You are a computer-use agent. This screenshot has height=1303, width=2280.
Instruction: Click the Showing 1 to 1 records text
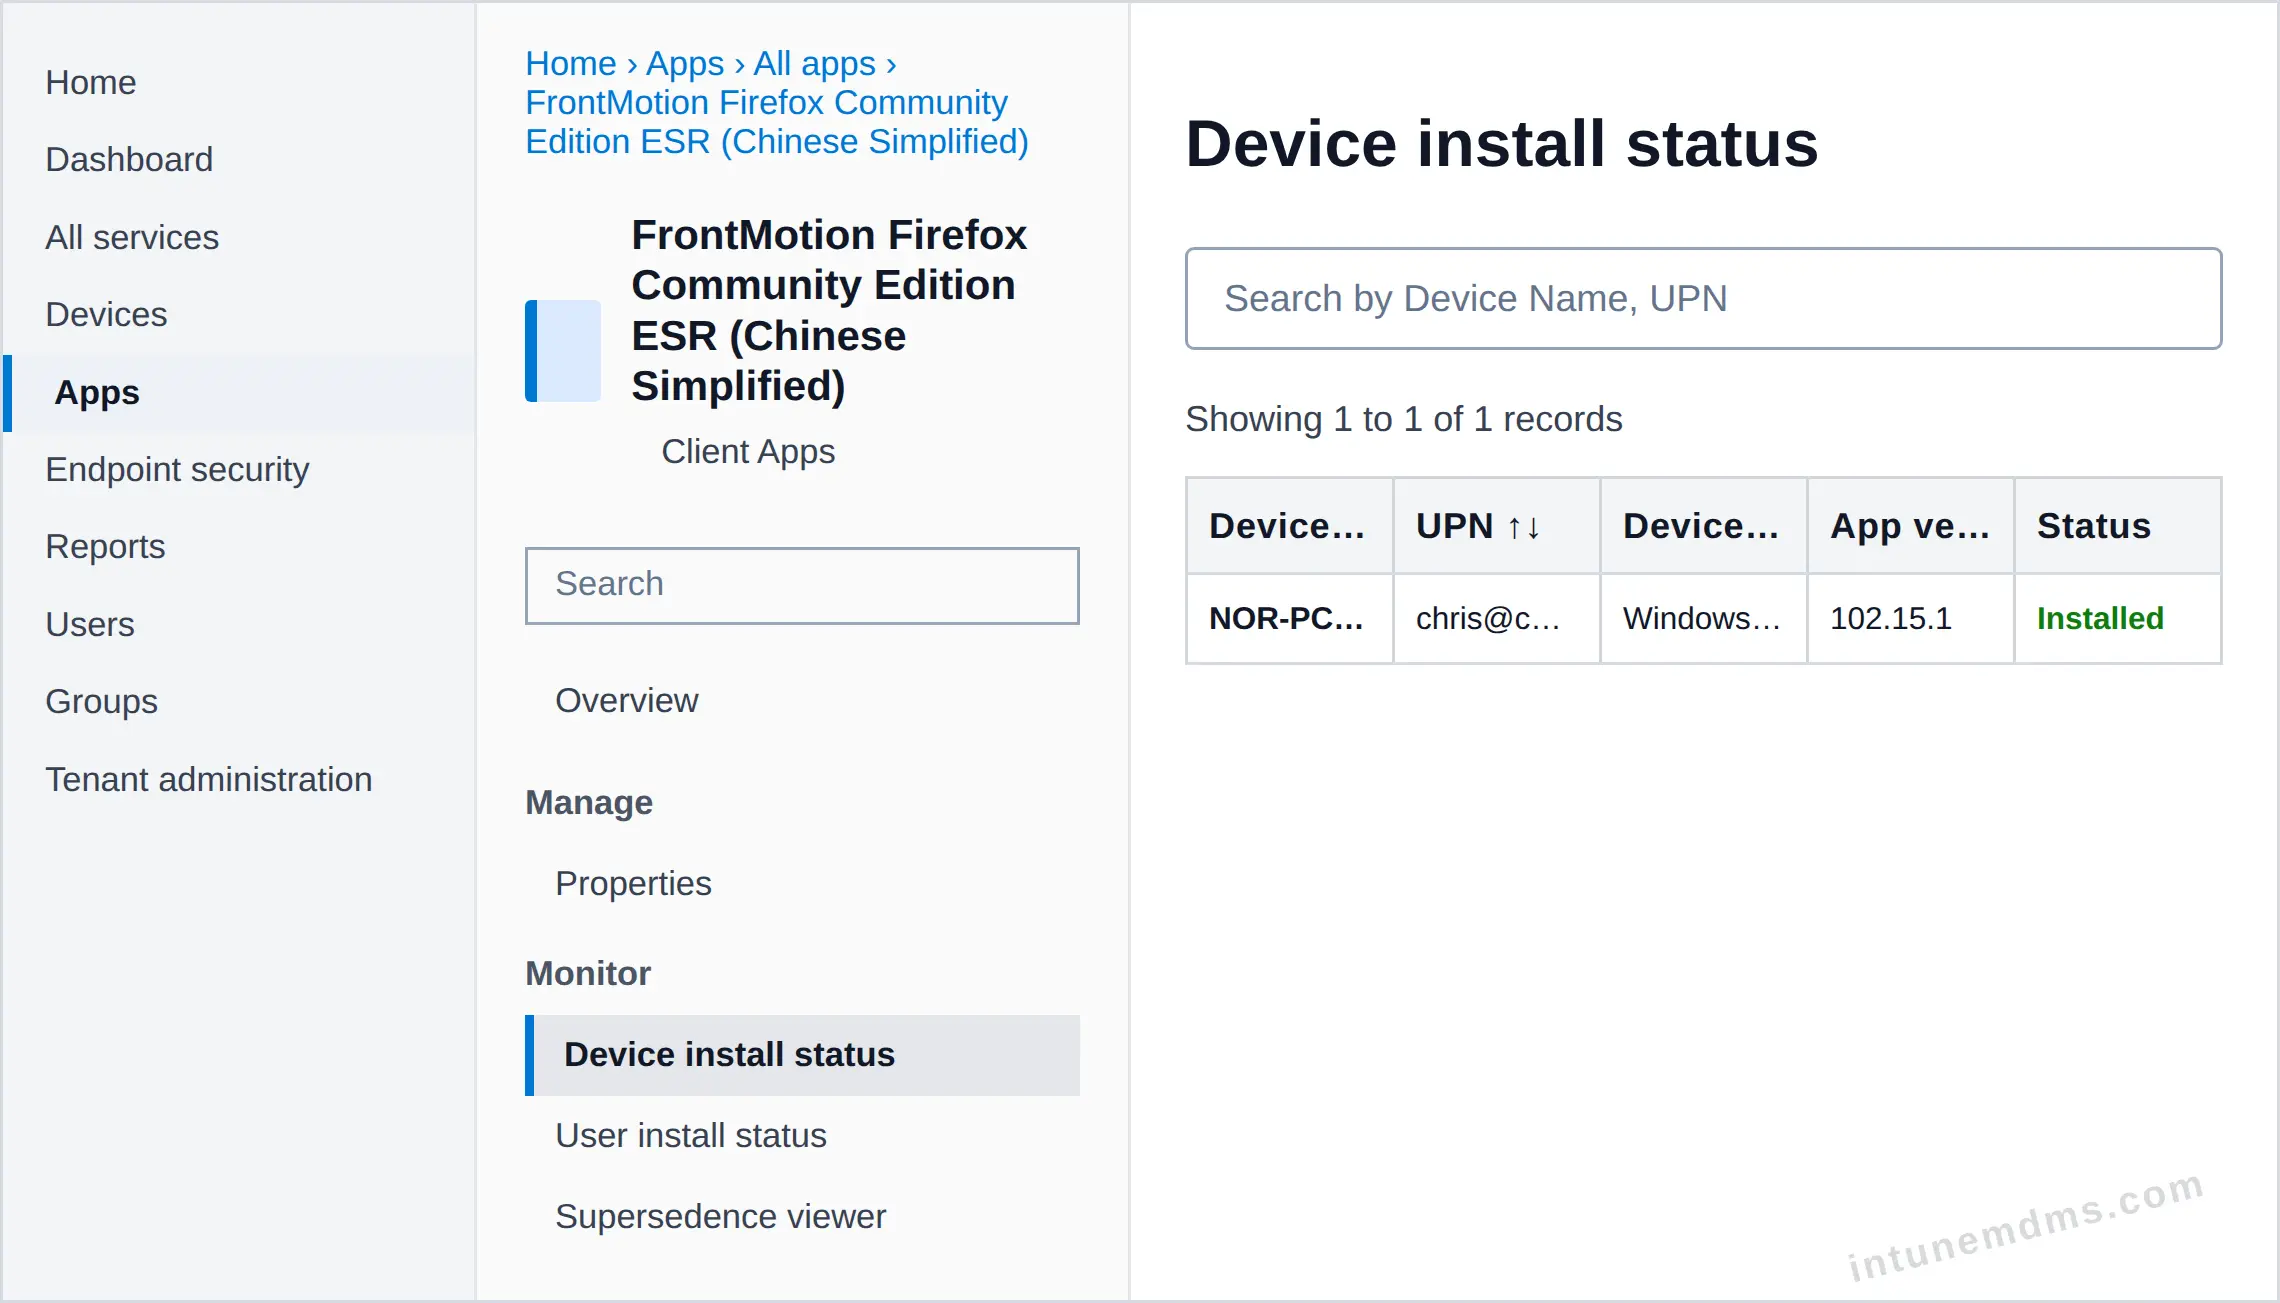click(1404, 419)
